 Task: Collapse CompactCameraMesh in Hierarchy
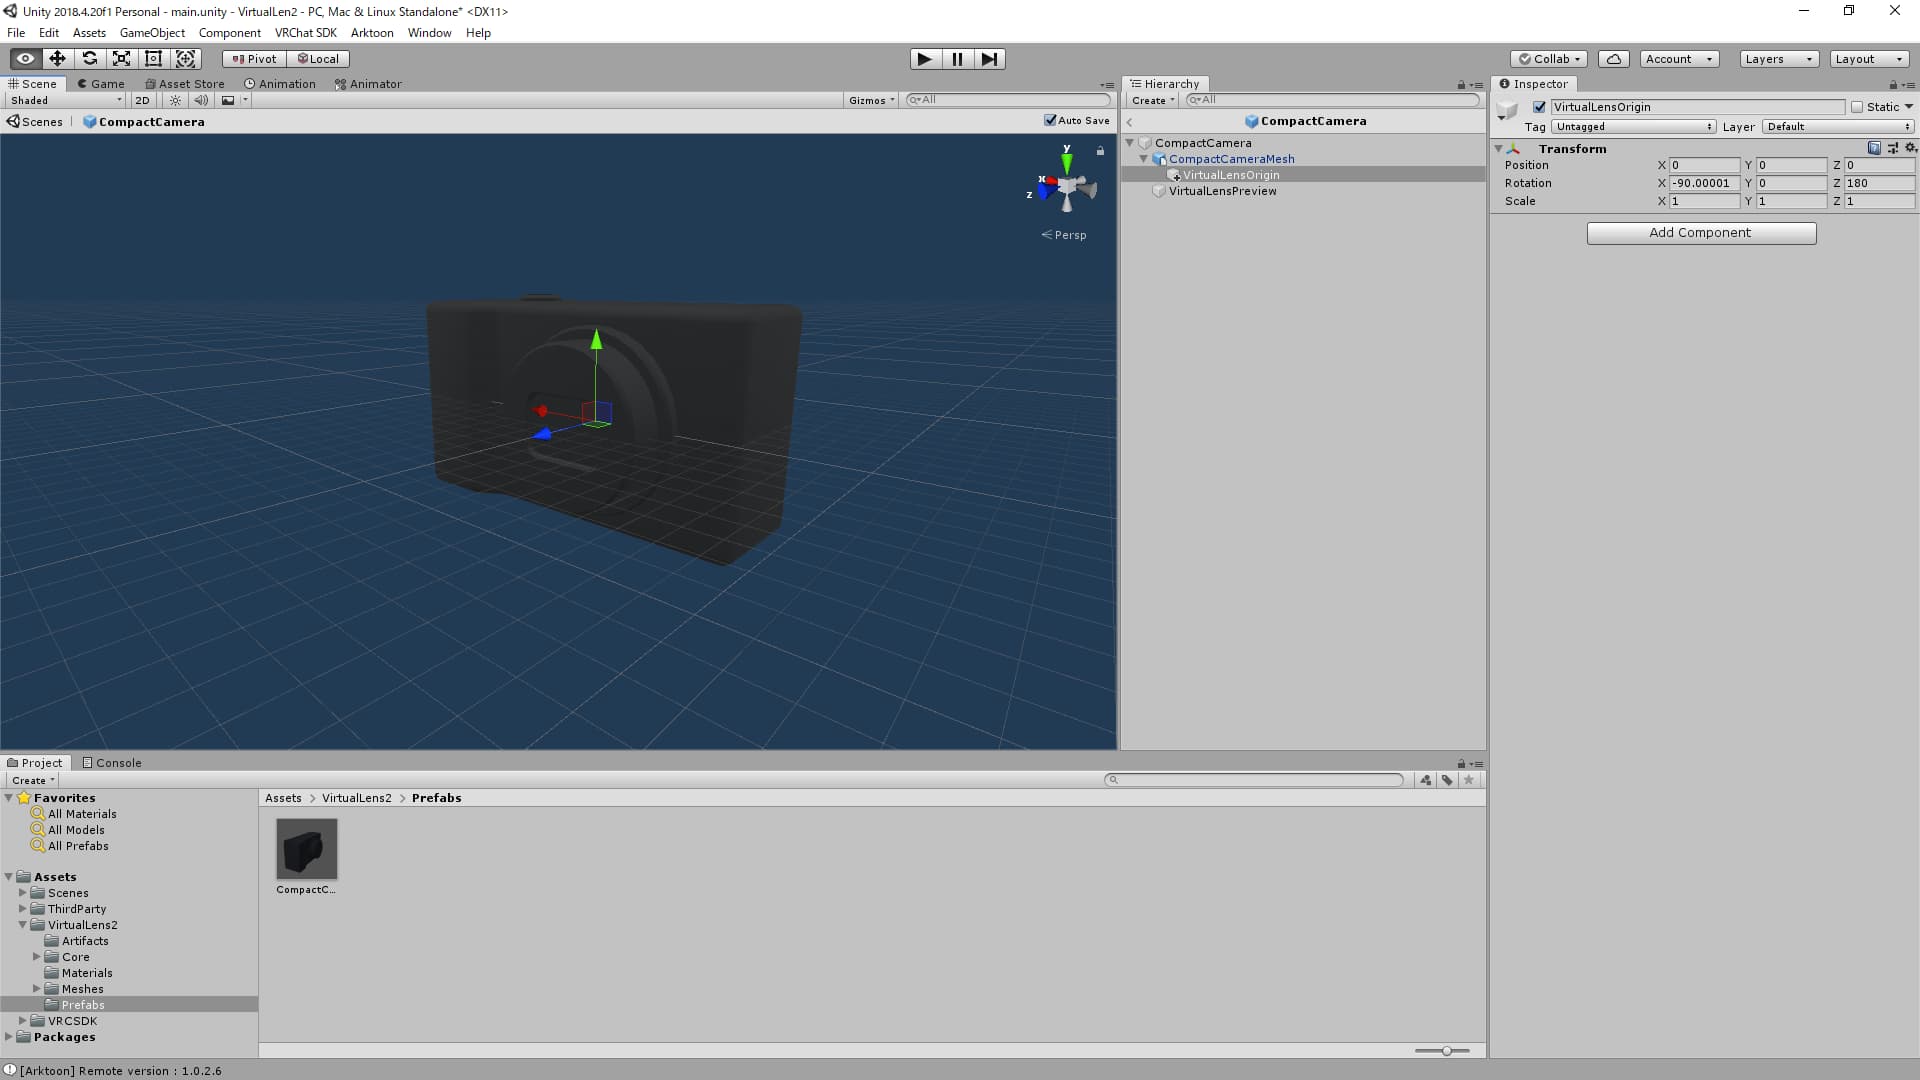click(x=1144, y=159)
